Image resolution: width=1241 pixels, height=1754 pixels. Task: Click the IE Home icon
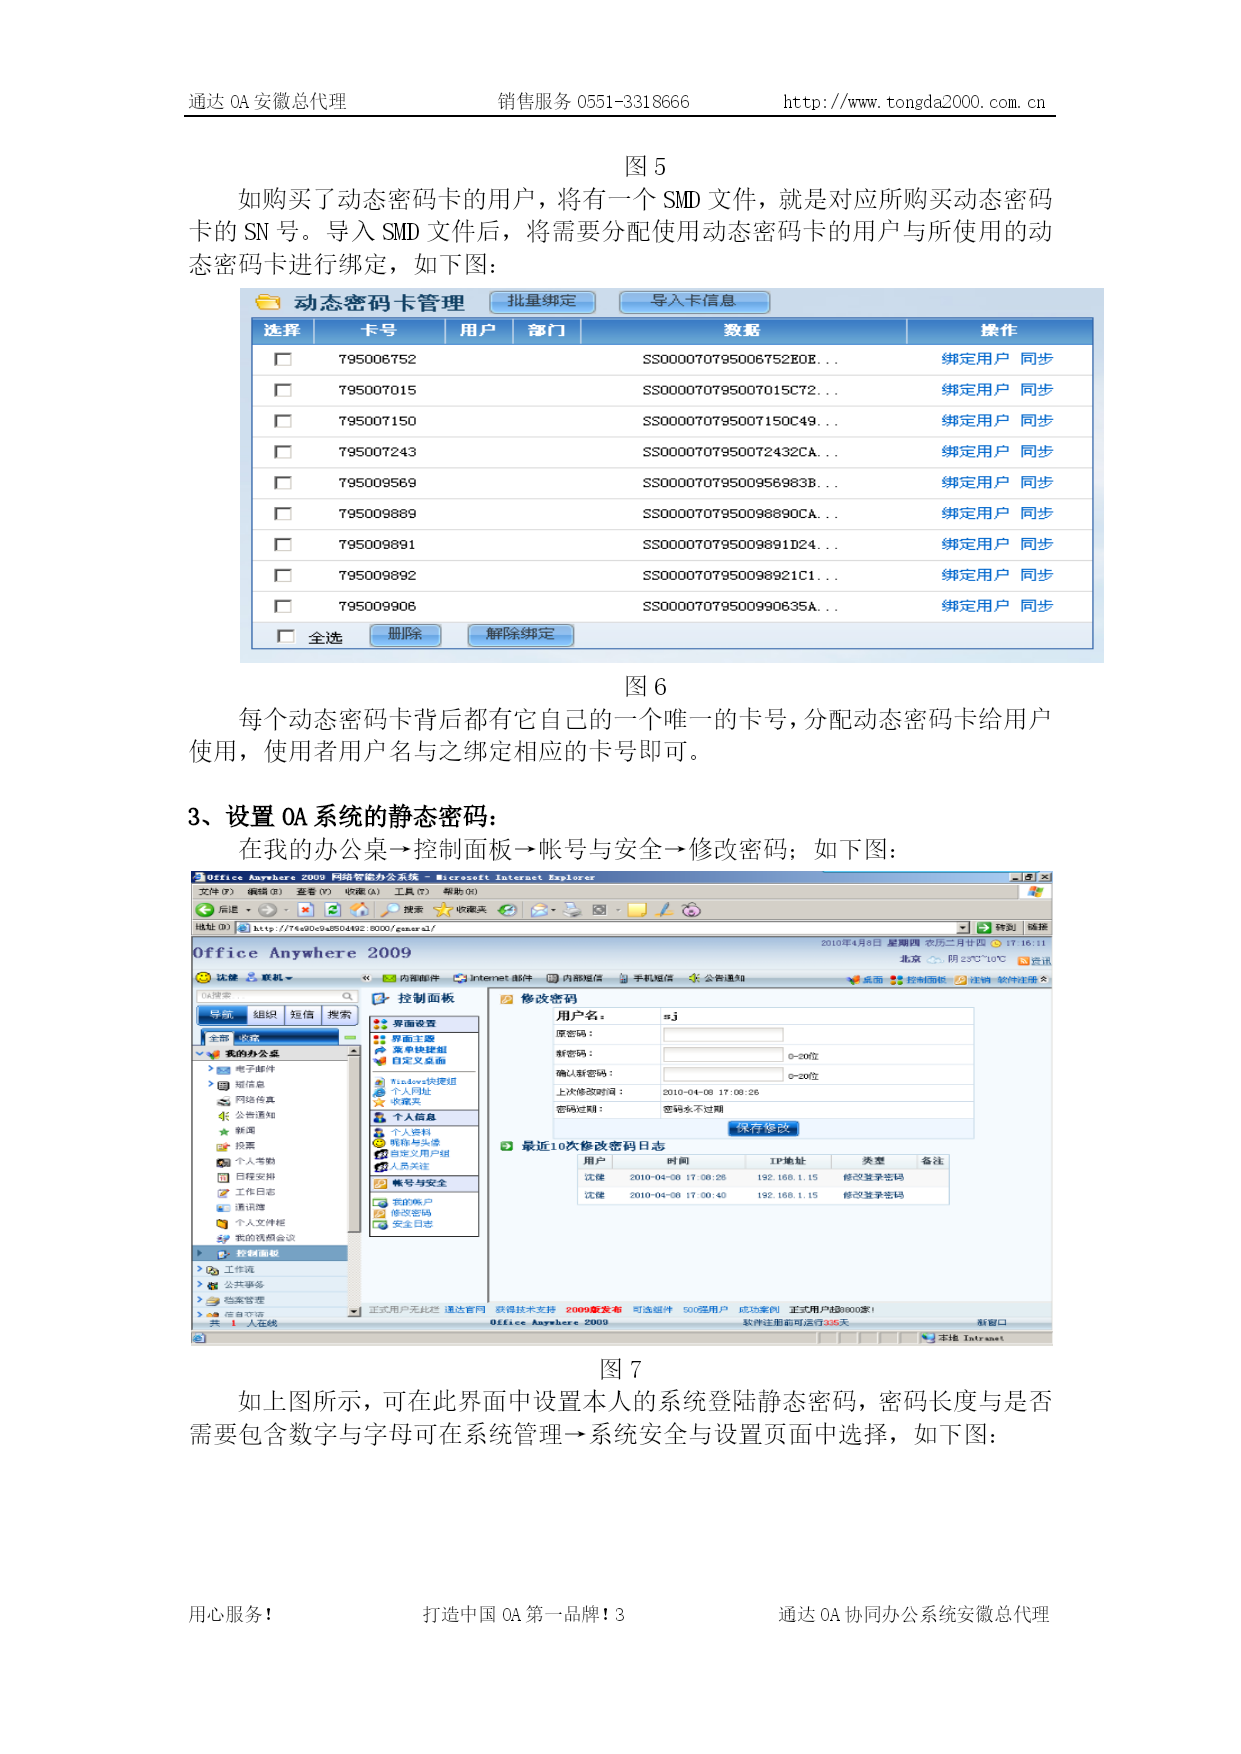coord(359,910)
